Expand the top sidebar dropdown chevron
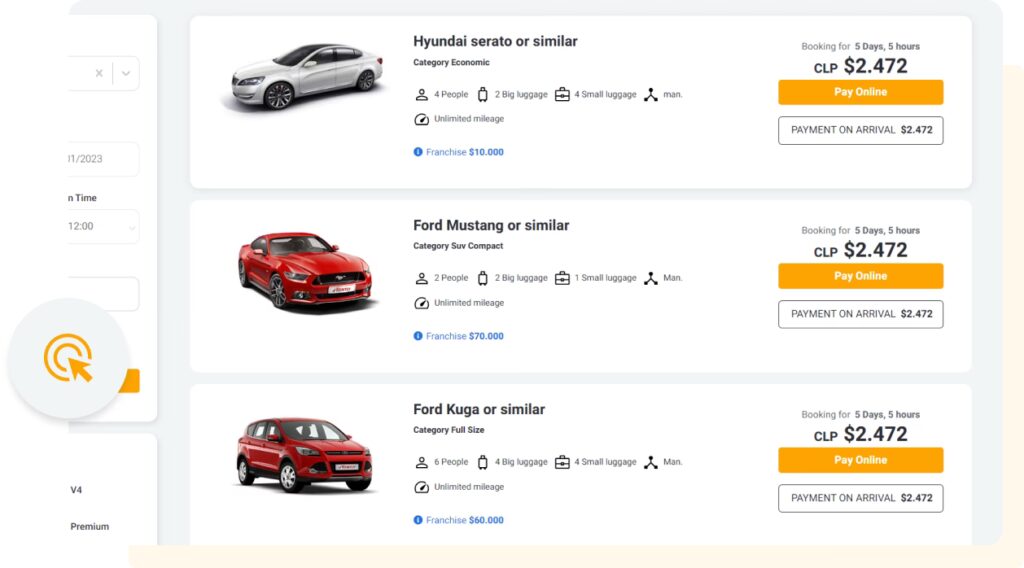This screenshot has width=1024, height=568. tap(125, 73)
